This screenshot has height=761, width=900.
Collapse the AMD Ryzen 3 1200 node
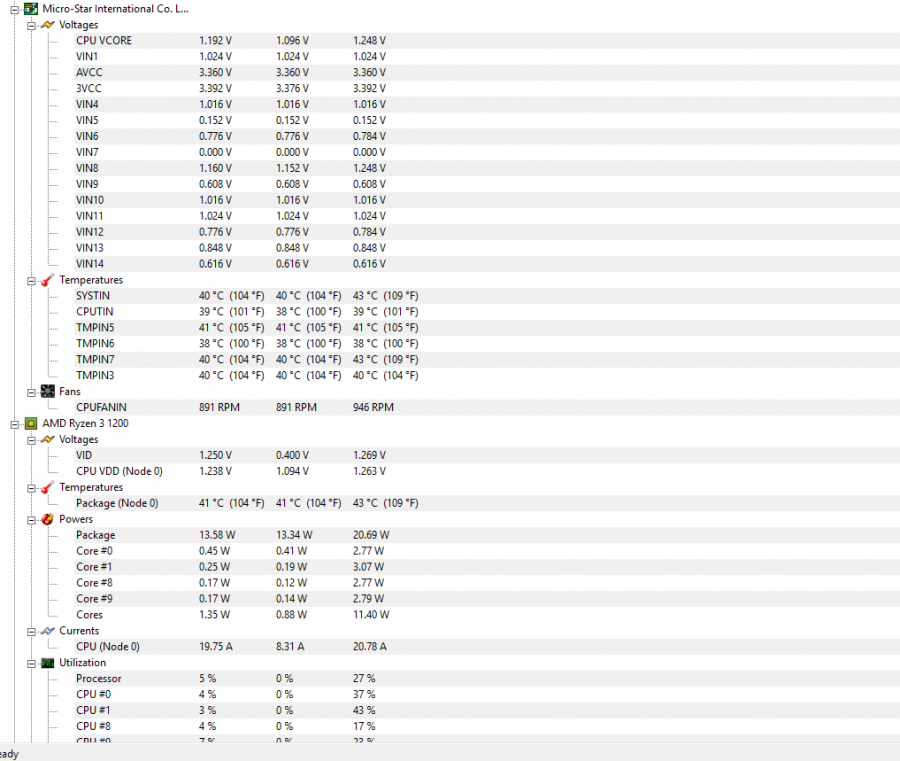(x=14, y=424)
